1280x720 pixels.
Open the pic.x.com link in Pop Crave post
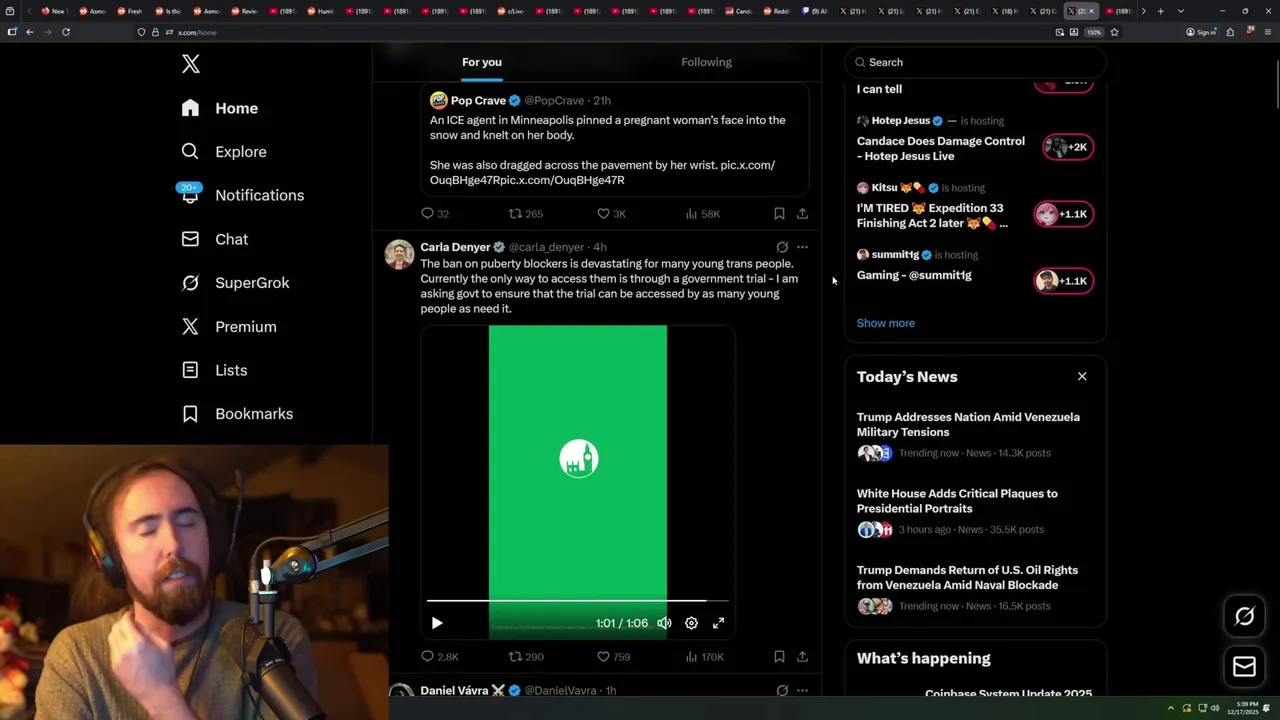(x=602, y=173)
